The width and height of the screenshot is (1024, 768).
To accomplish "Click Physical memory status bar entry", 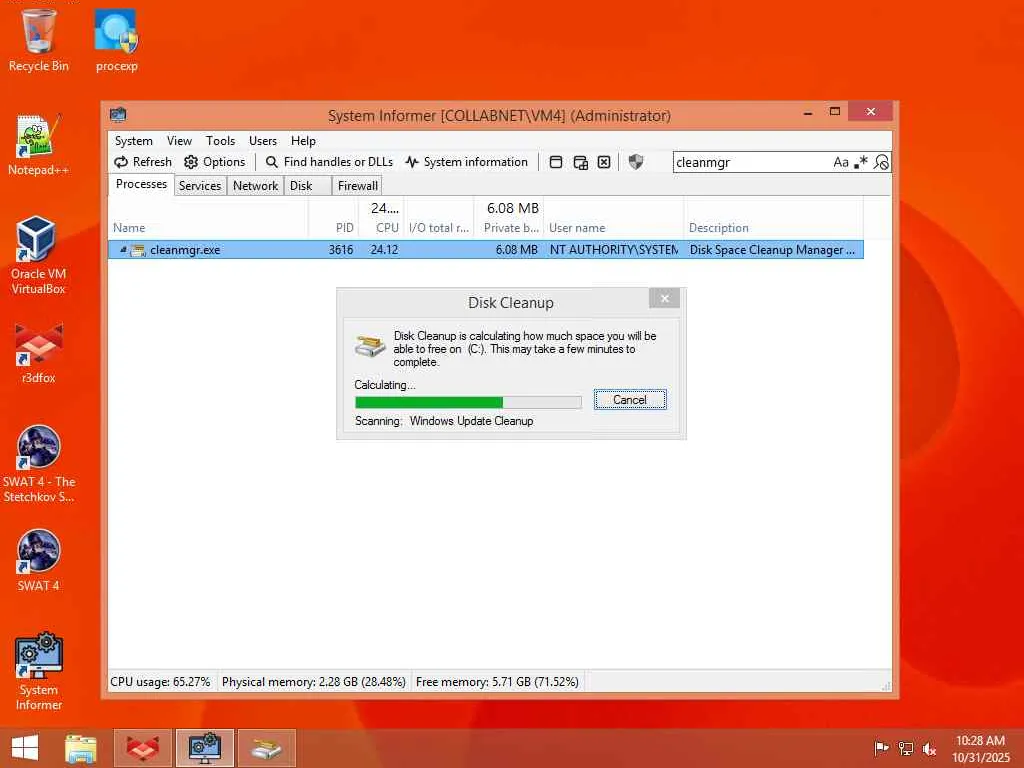I will (x=313, y=682).
